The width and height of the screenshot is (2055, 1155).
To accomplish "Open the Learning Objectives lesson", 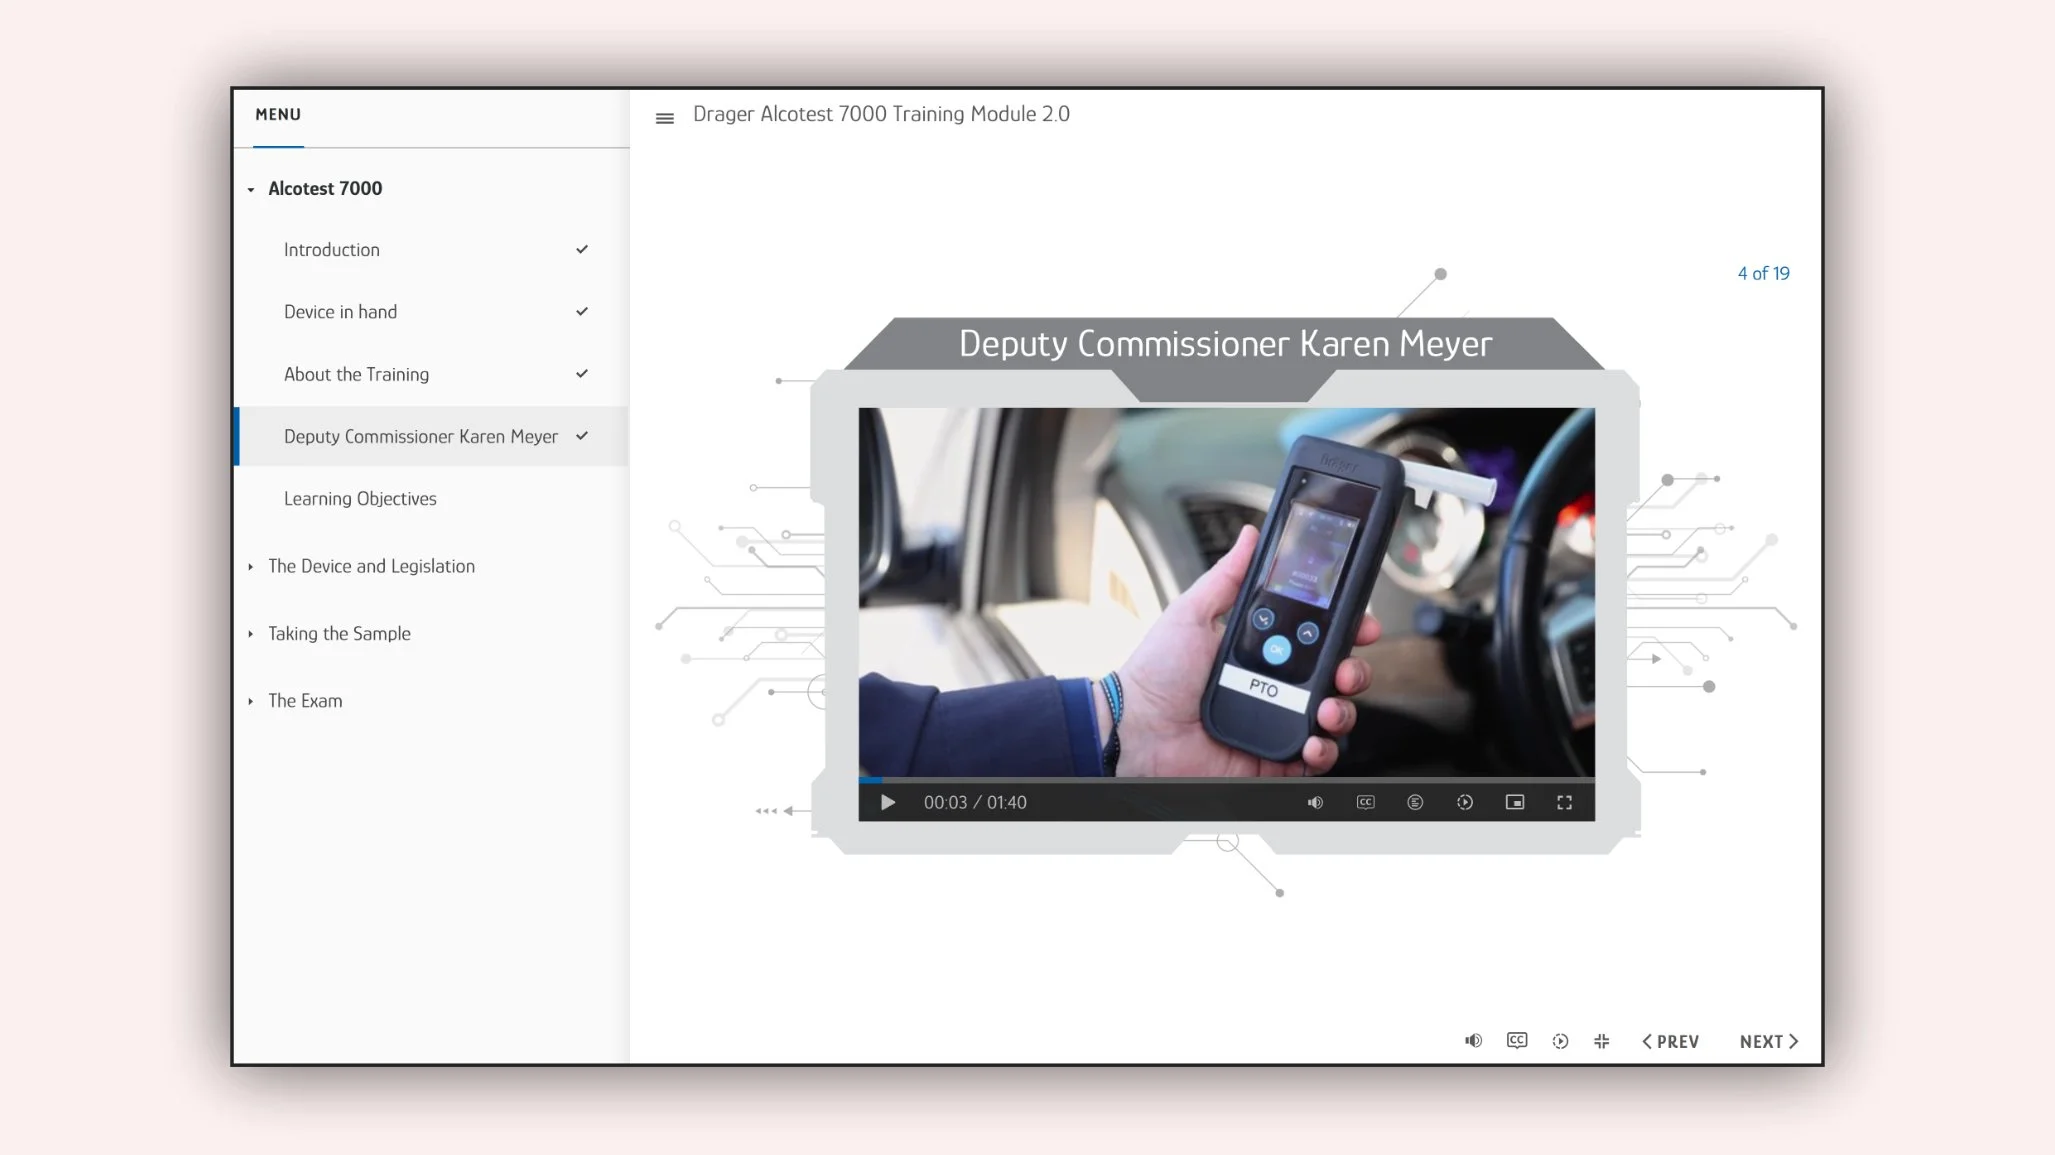I will point(360,498).
